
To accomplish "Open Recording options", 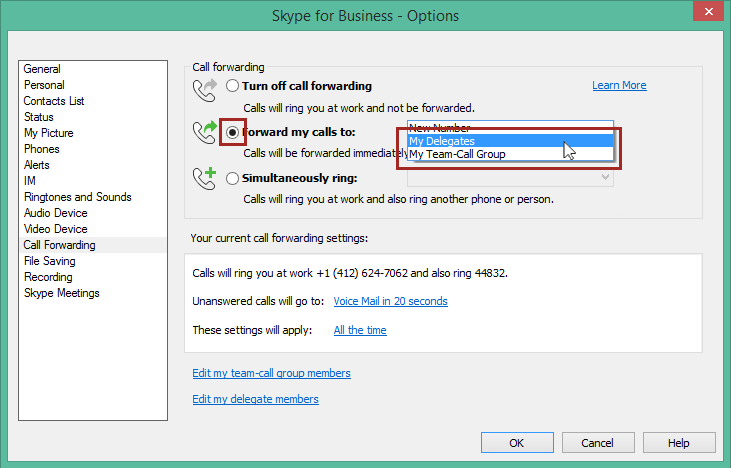I will [x=92, y=277].
